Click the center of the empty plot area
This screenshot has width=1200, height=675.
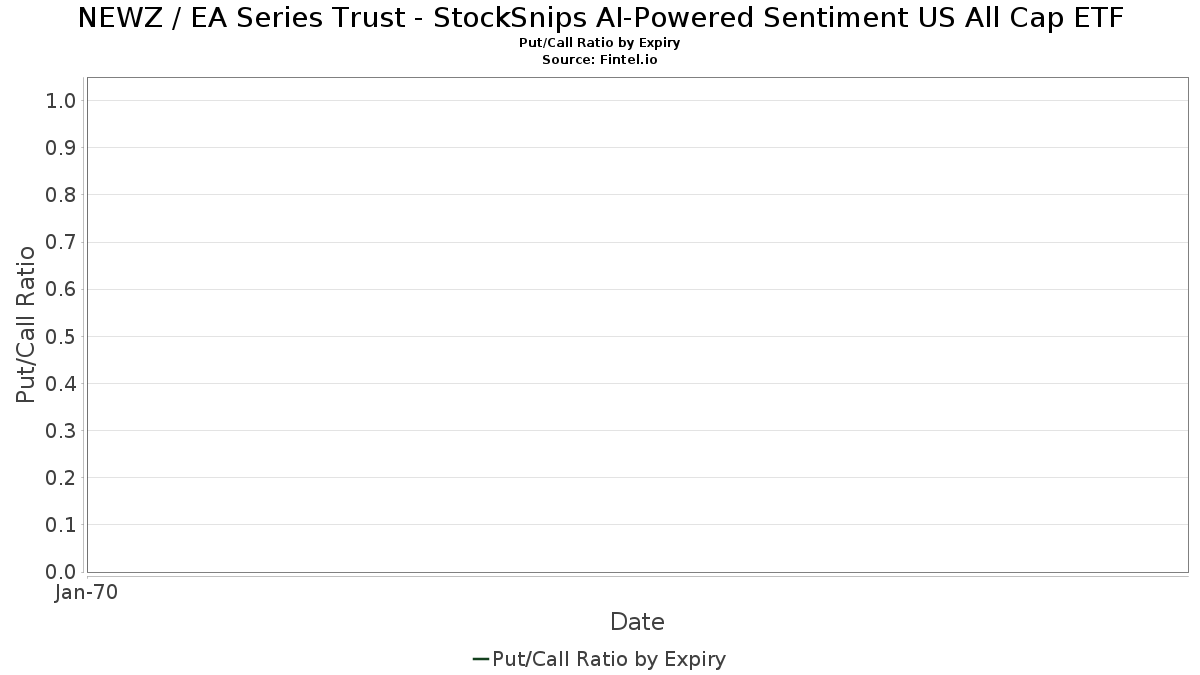point(637,325)
